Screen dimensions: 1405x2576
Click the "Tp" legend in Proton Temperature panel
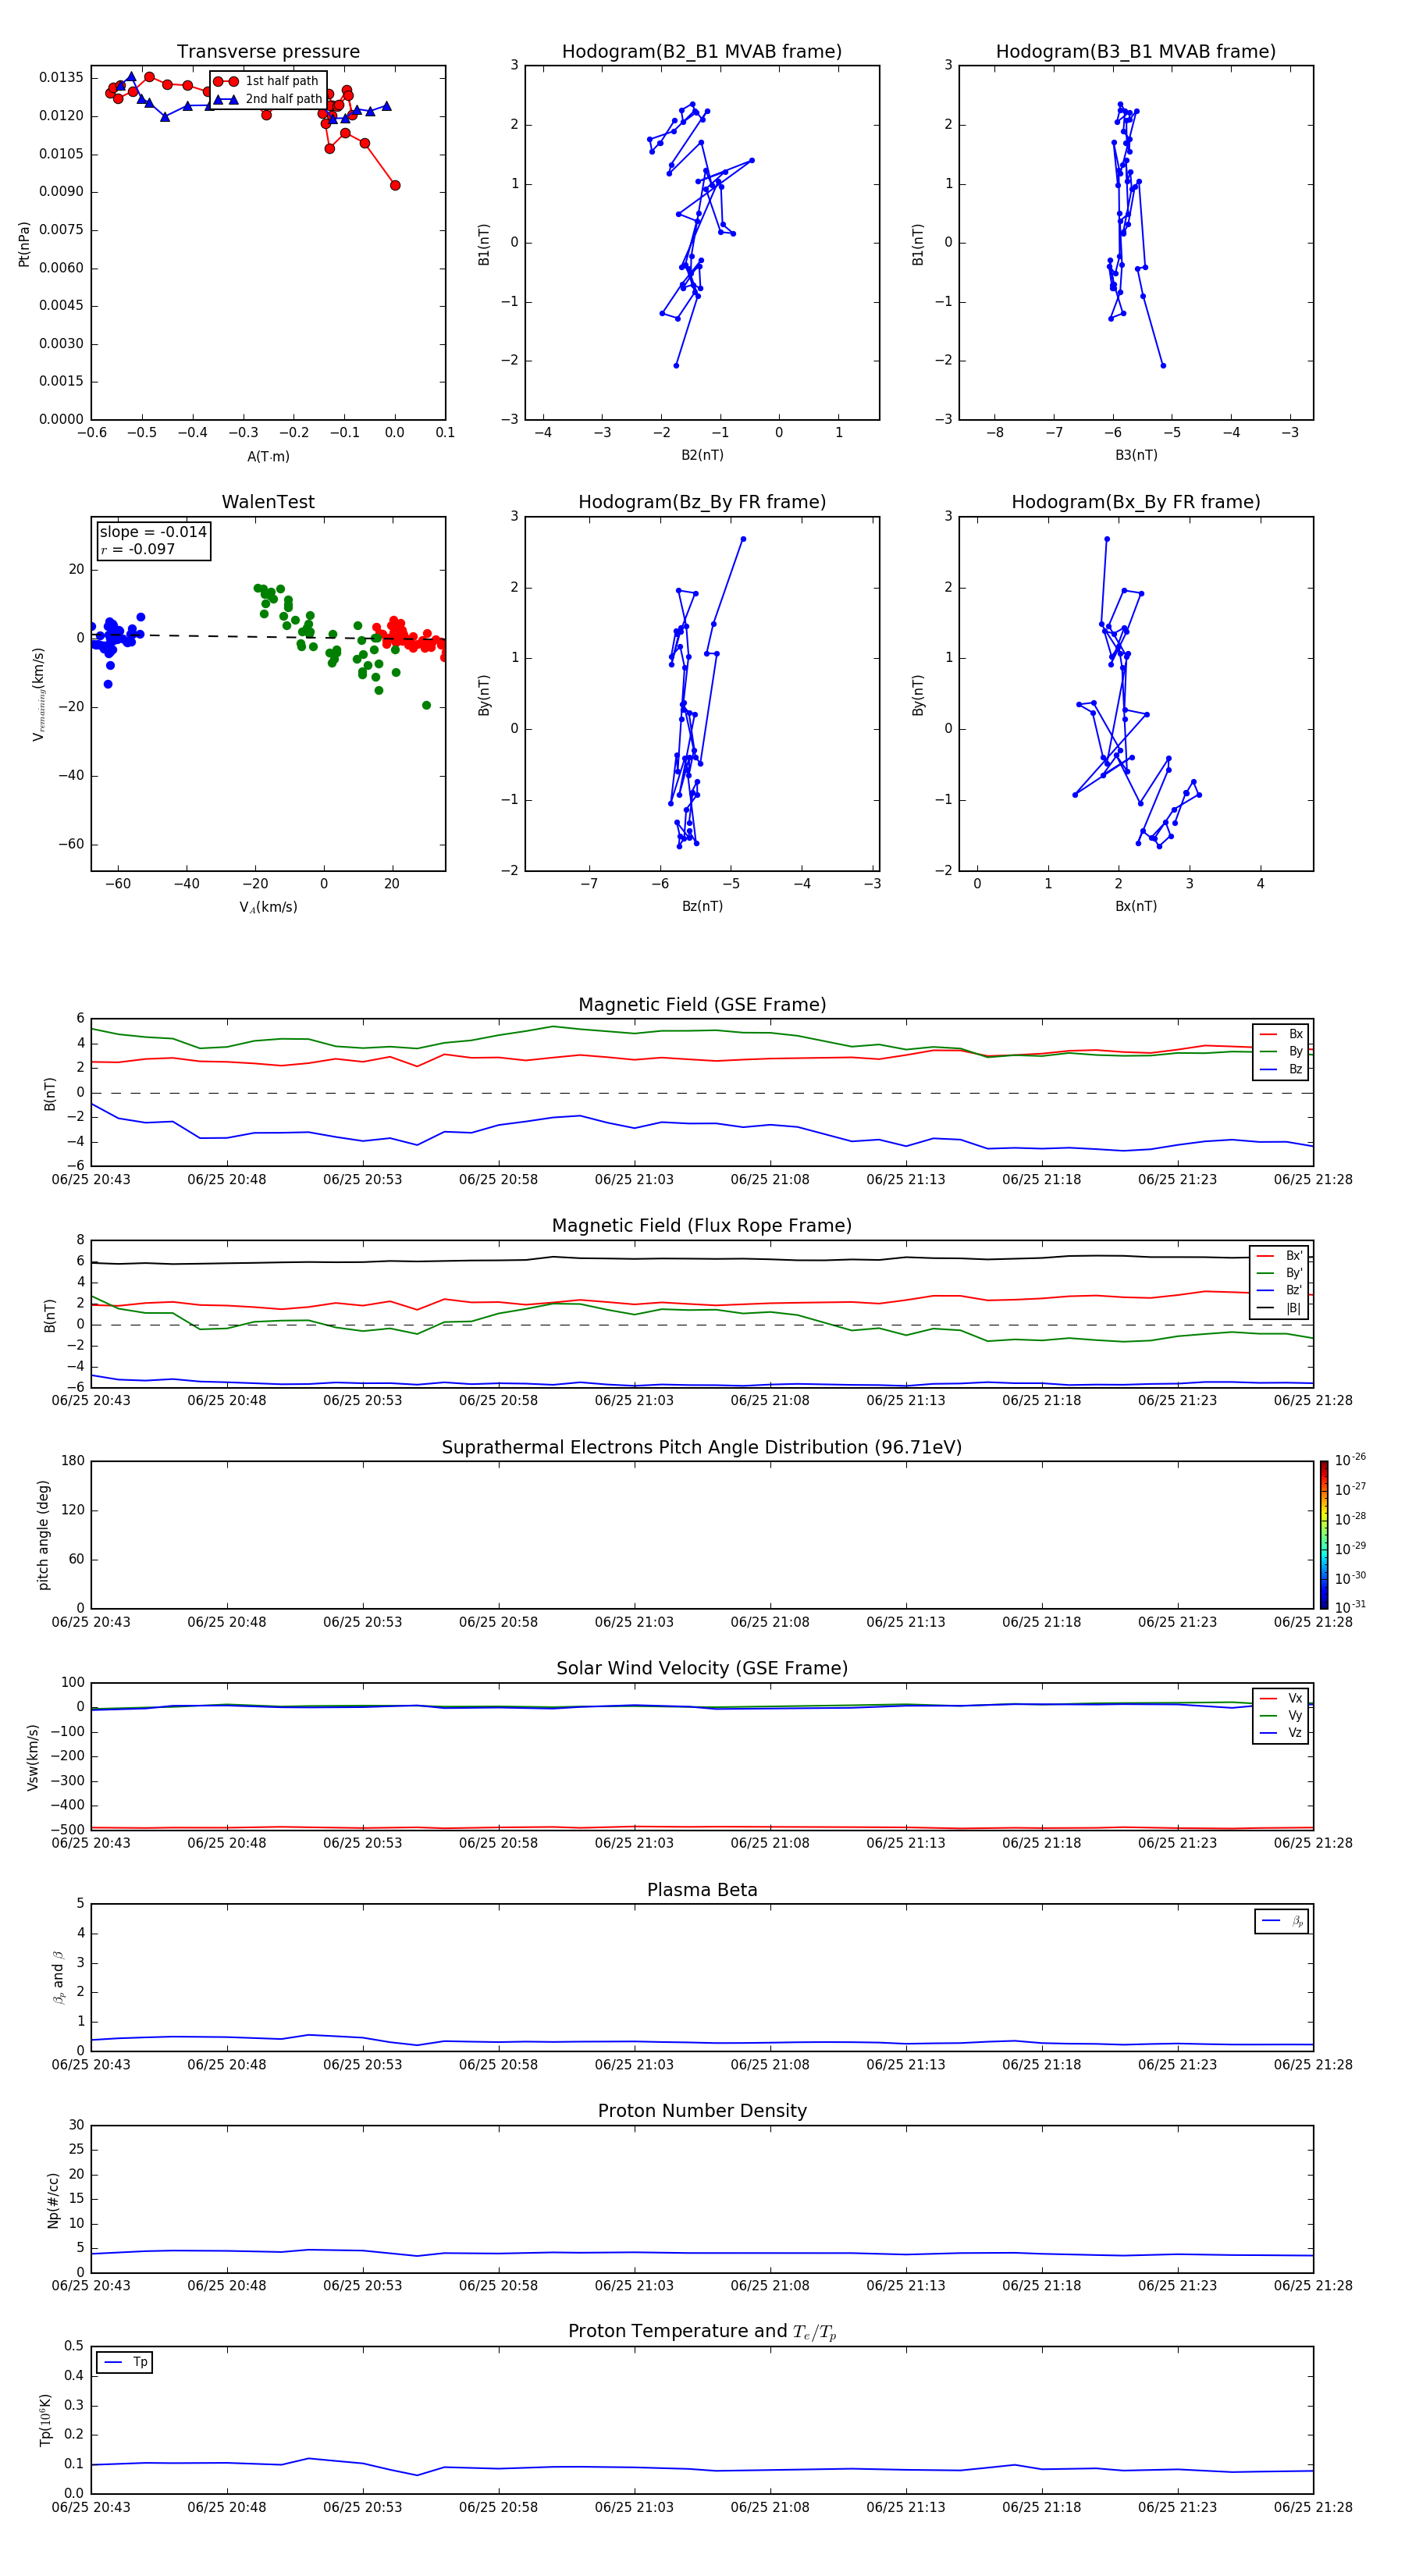[124, 2362]
